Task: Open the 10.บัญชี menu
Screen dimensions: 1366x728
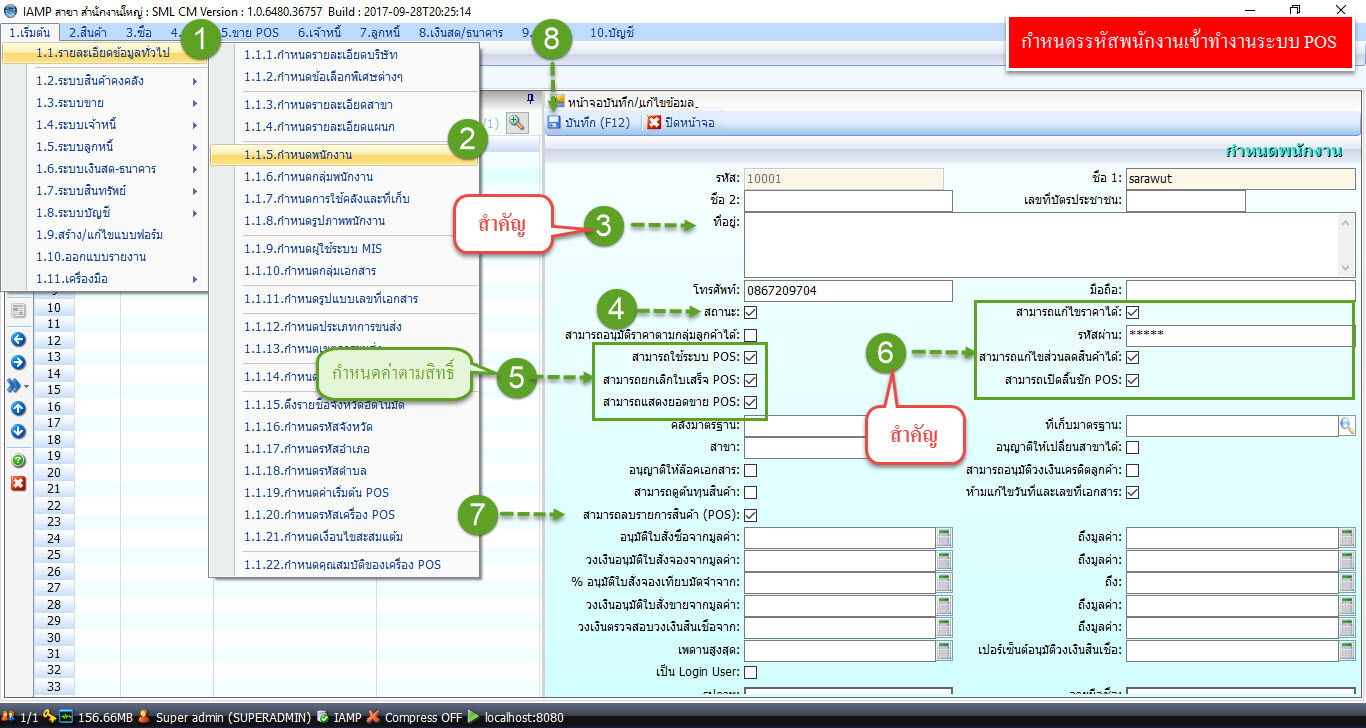Action: click(611, 33)
